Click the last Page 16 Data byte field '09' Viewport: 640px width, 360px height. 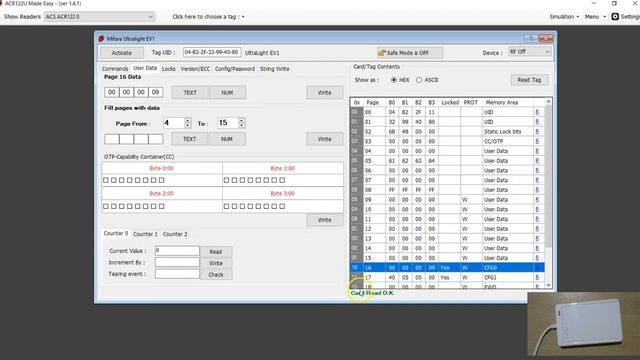pos(156,92)
